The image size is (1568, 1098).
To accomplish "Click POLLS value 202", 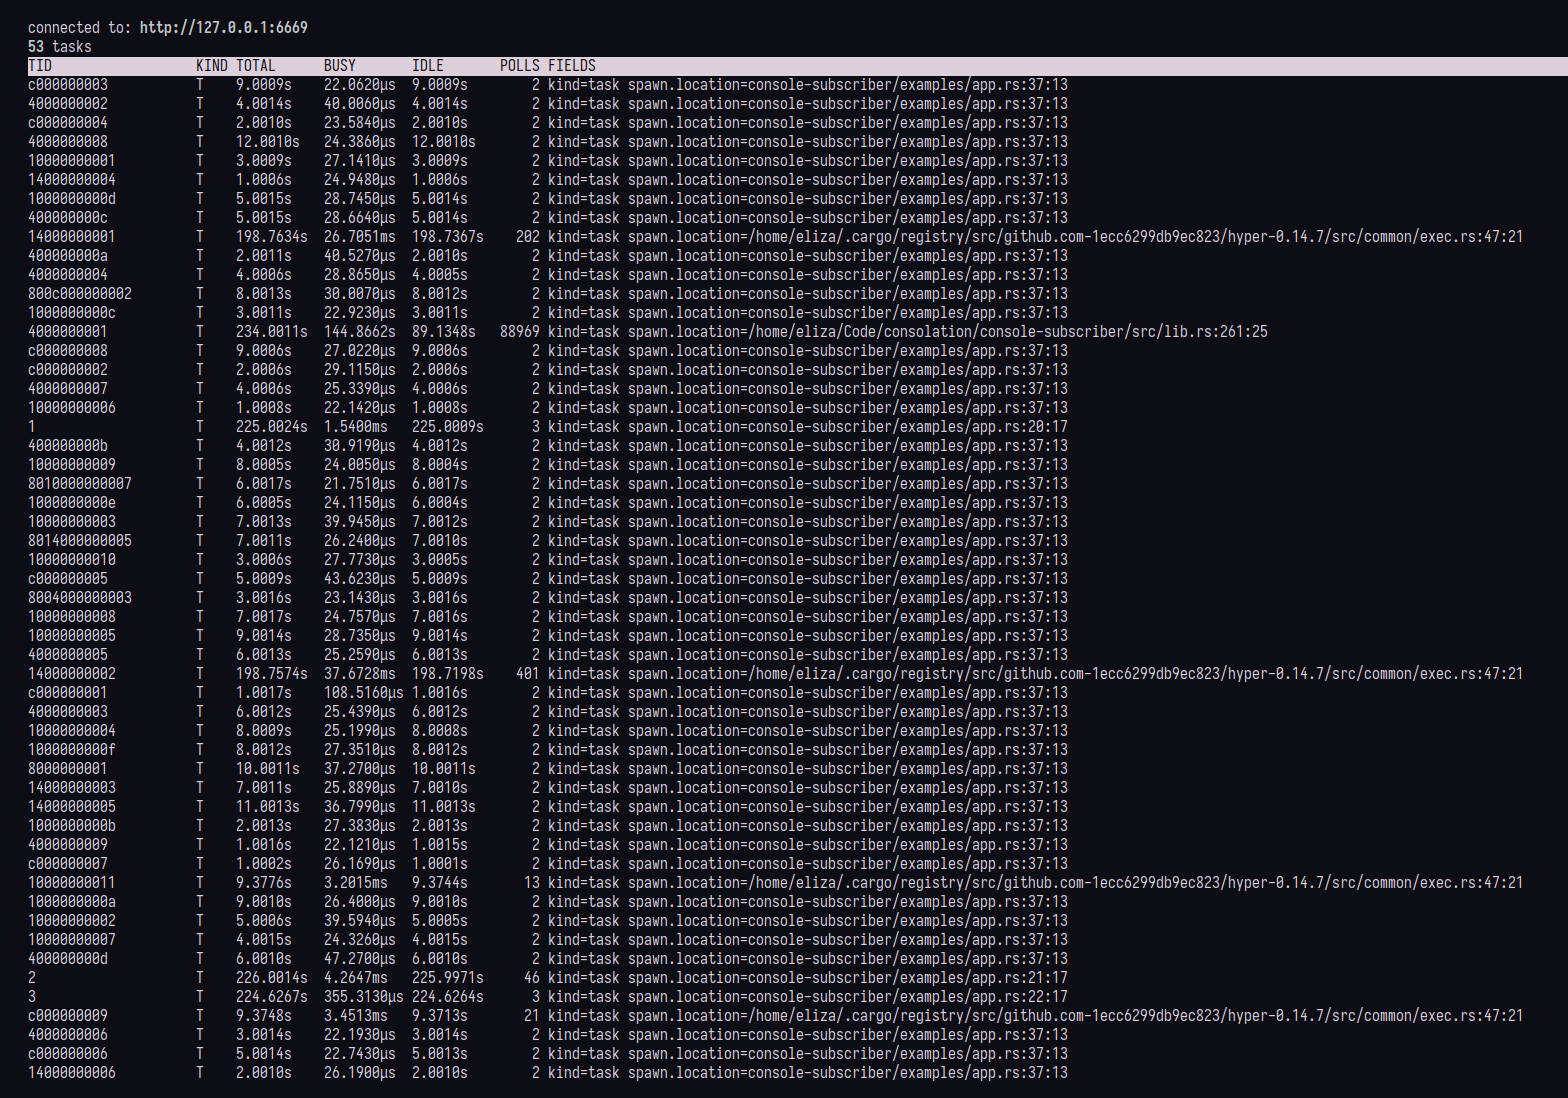I will tap(528, 237).
